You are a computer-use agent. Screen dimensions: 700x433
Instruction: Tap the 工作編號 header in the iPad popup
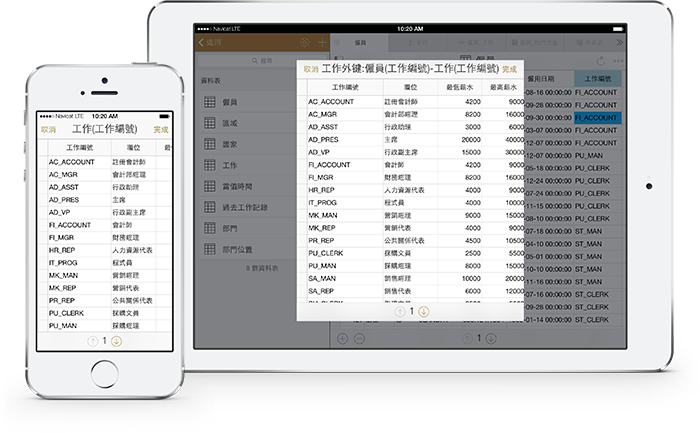click(345, 87)
